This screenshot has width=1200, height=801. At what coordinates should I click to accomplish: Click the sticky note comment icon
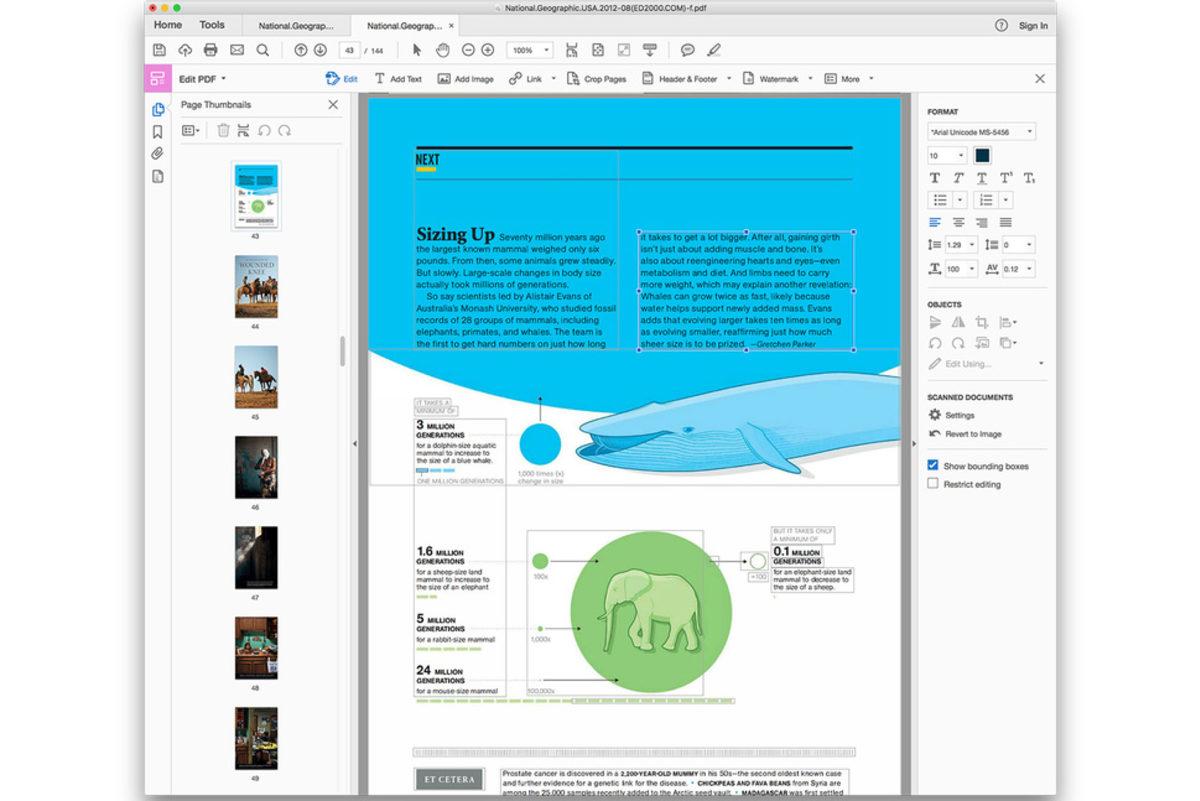point(686,49)
